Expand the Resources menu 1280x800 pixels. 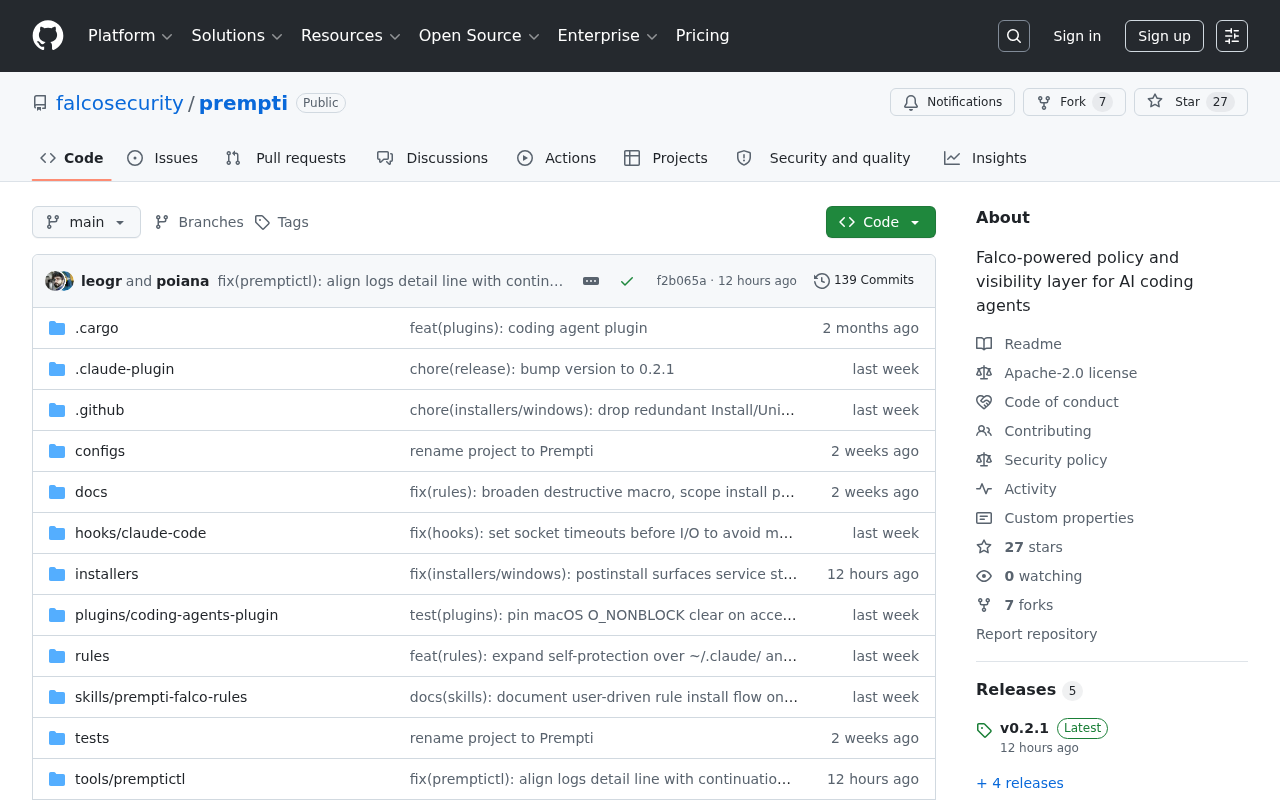coord(351,36)
